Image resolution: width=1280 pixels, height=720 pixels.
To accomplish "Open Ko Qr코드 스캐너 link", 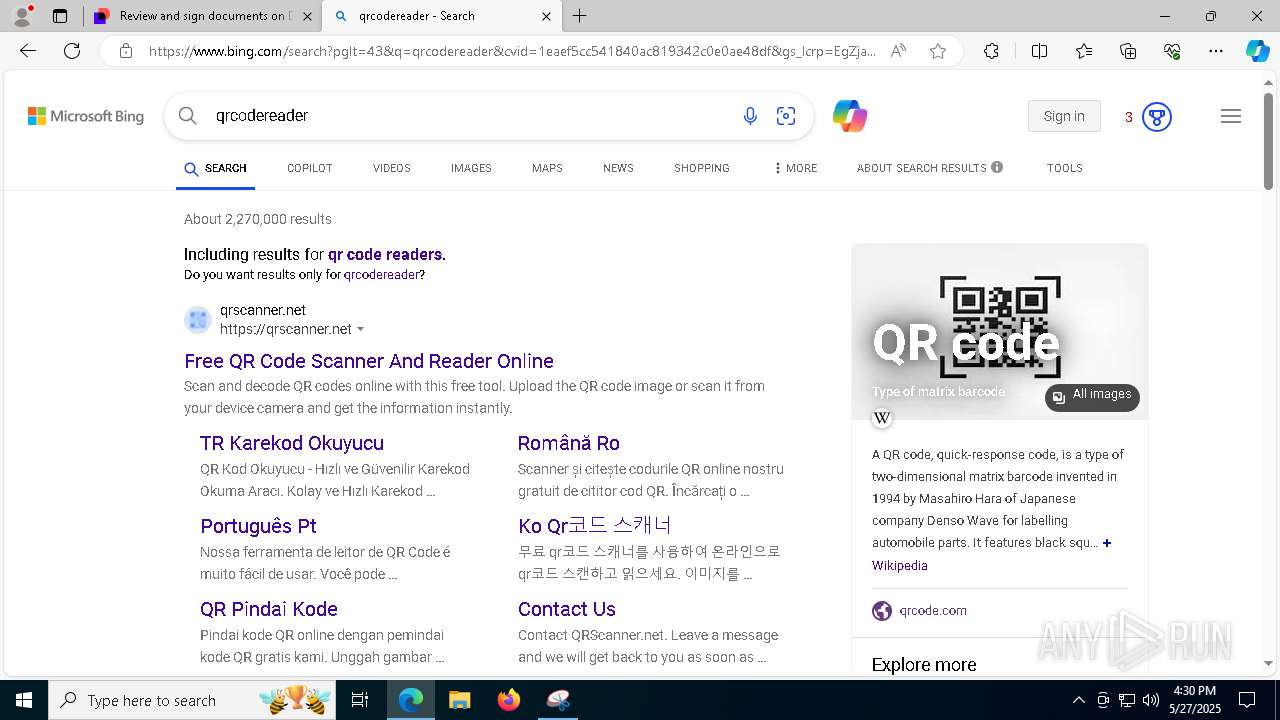I will [595, 526].
